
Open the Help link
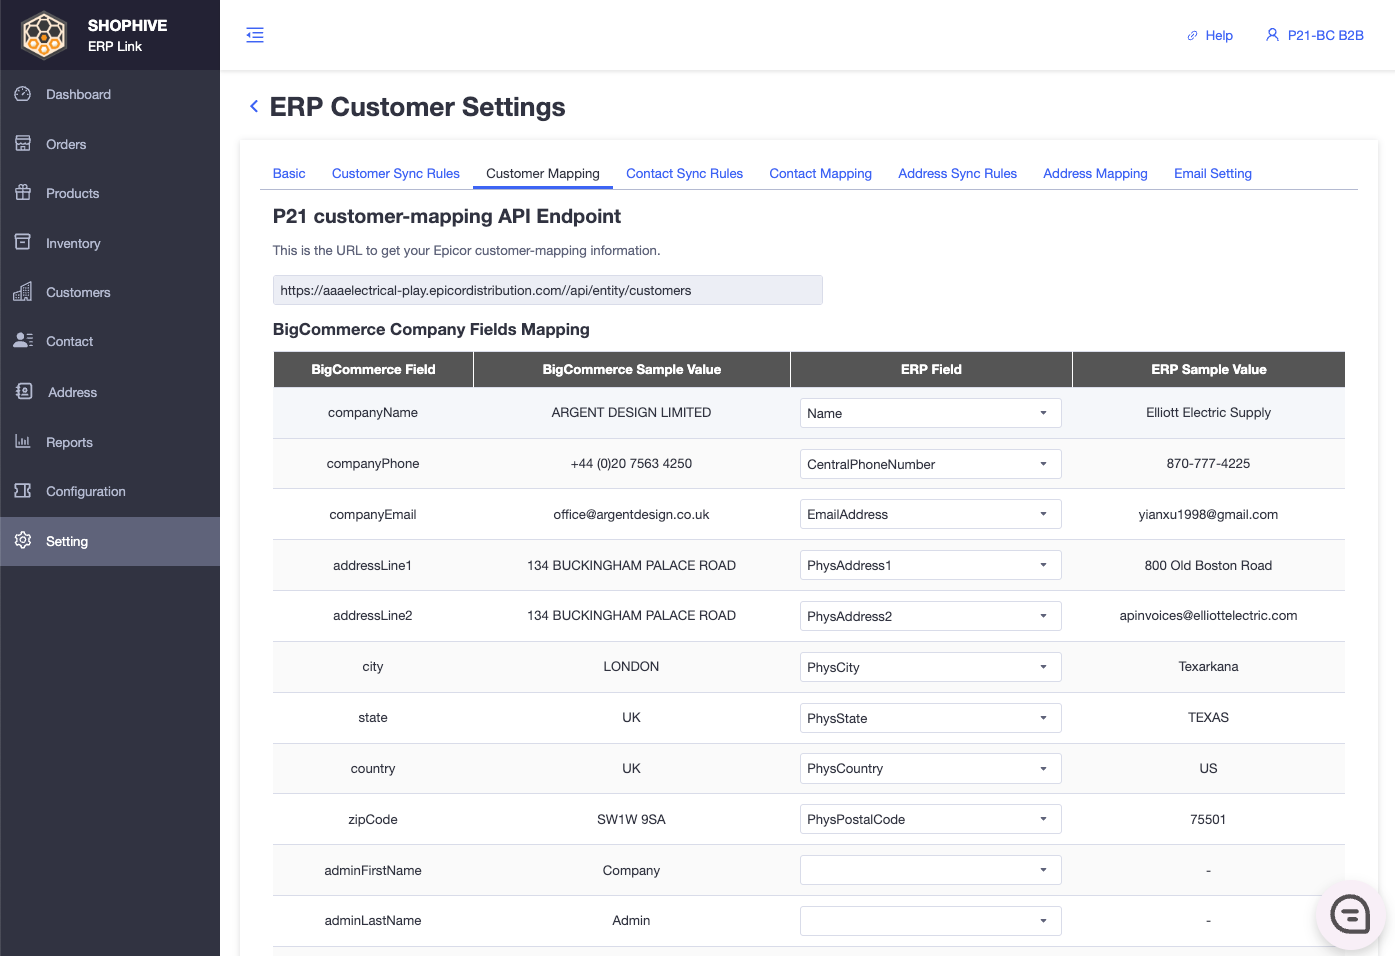click(x=1219, y=35)
